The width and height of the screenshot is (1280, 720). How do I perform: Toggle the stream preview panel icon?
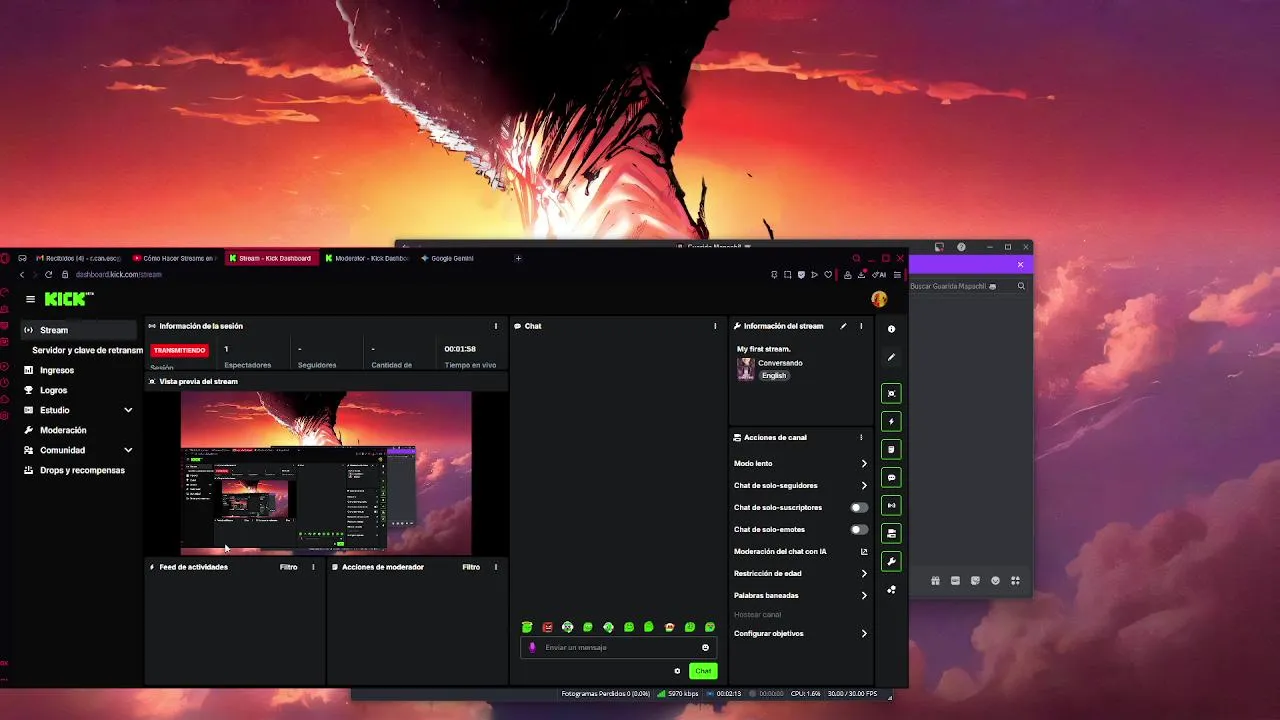pyautogui.click(x=891, y=393)
